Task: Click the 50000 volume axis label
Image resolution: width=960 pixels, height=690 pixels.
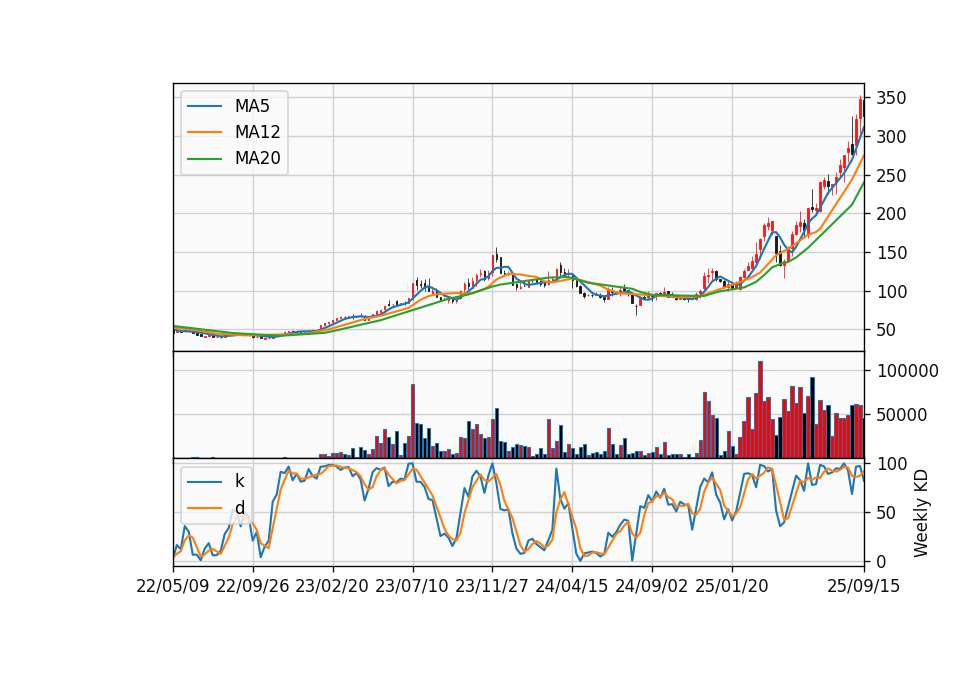Action: point(902,415)
